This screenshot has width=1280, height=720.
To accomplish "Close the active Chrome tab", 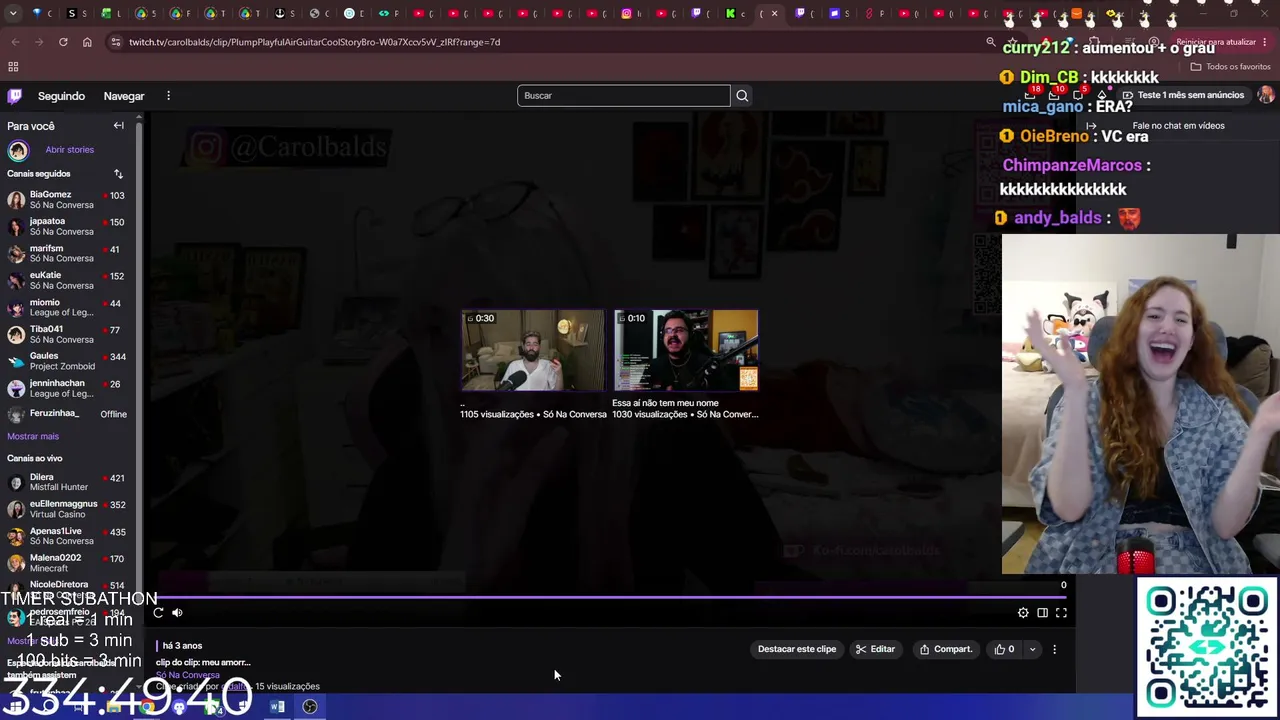I will pyautogui.click(x=774, y=14).
